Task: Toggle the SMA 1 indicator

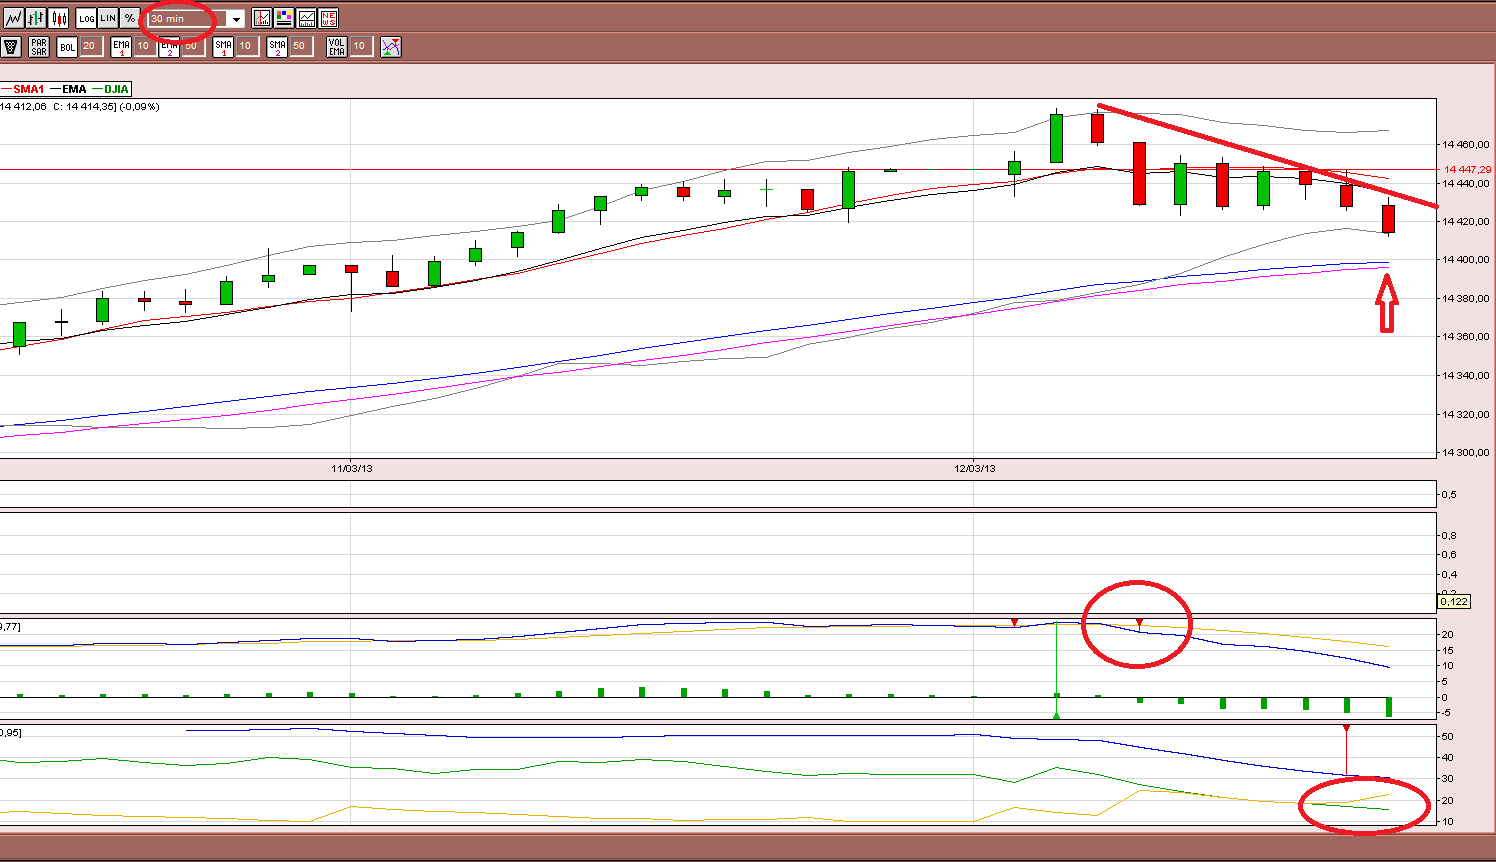Action: click(223, 46)
